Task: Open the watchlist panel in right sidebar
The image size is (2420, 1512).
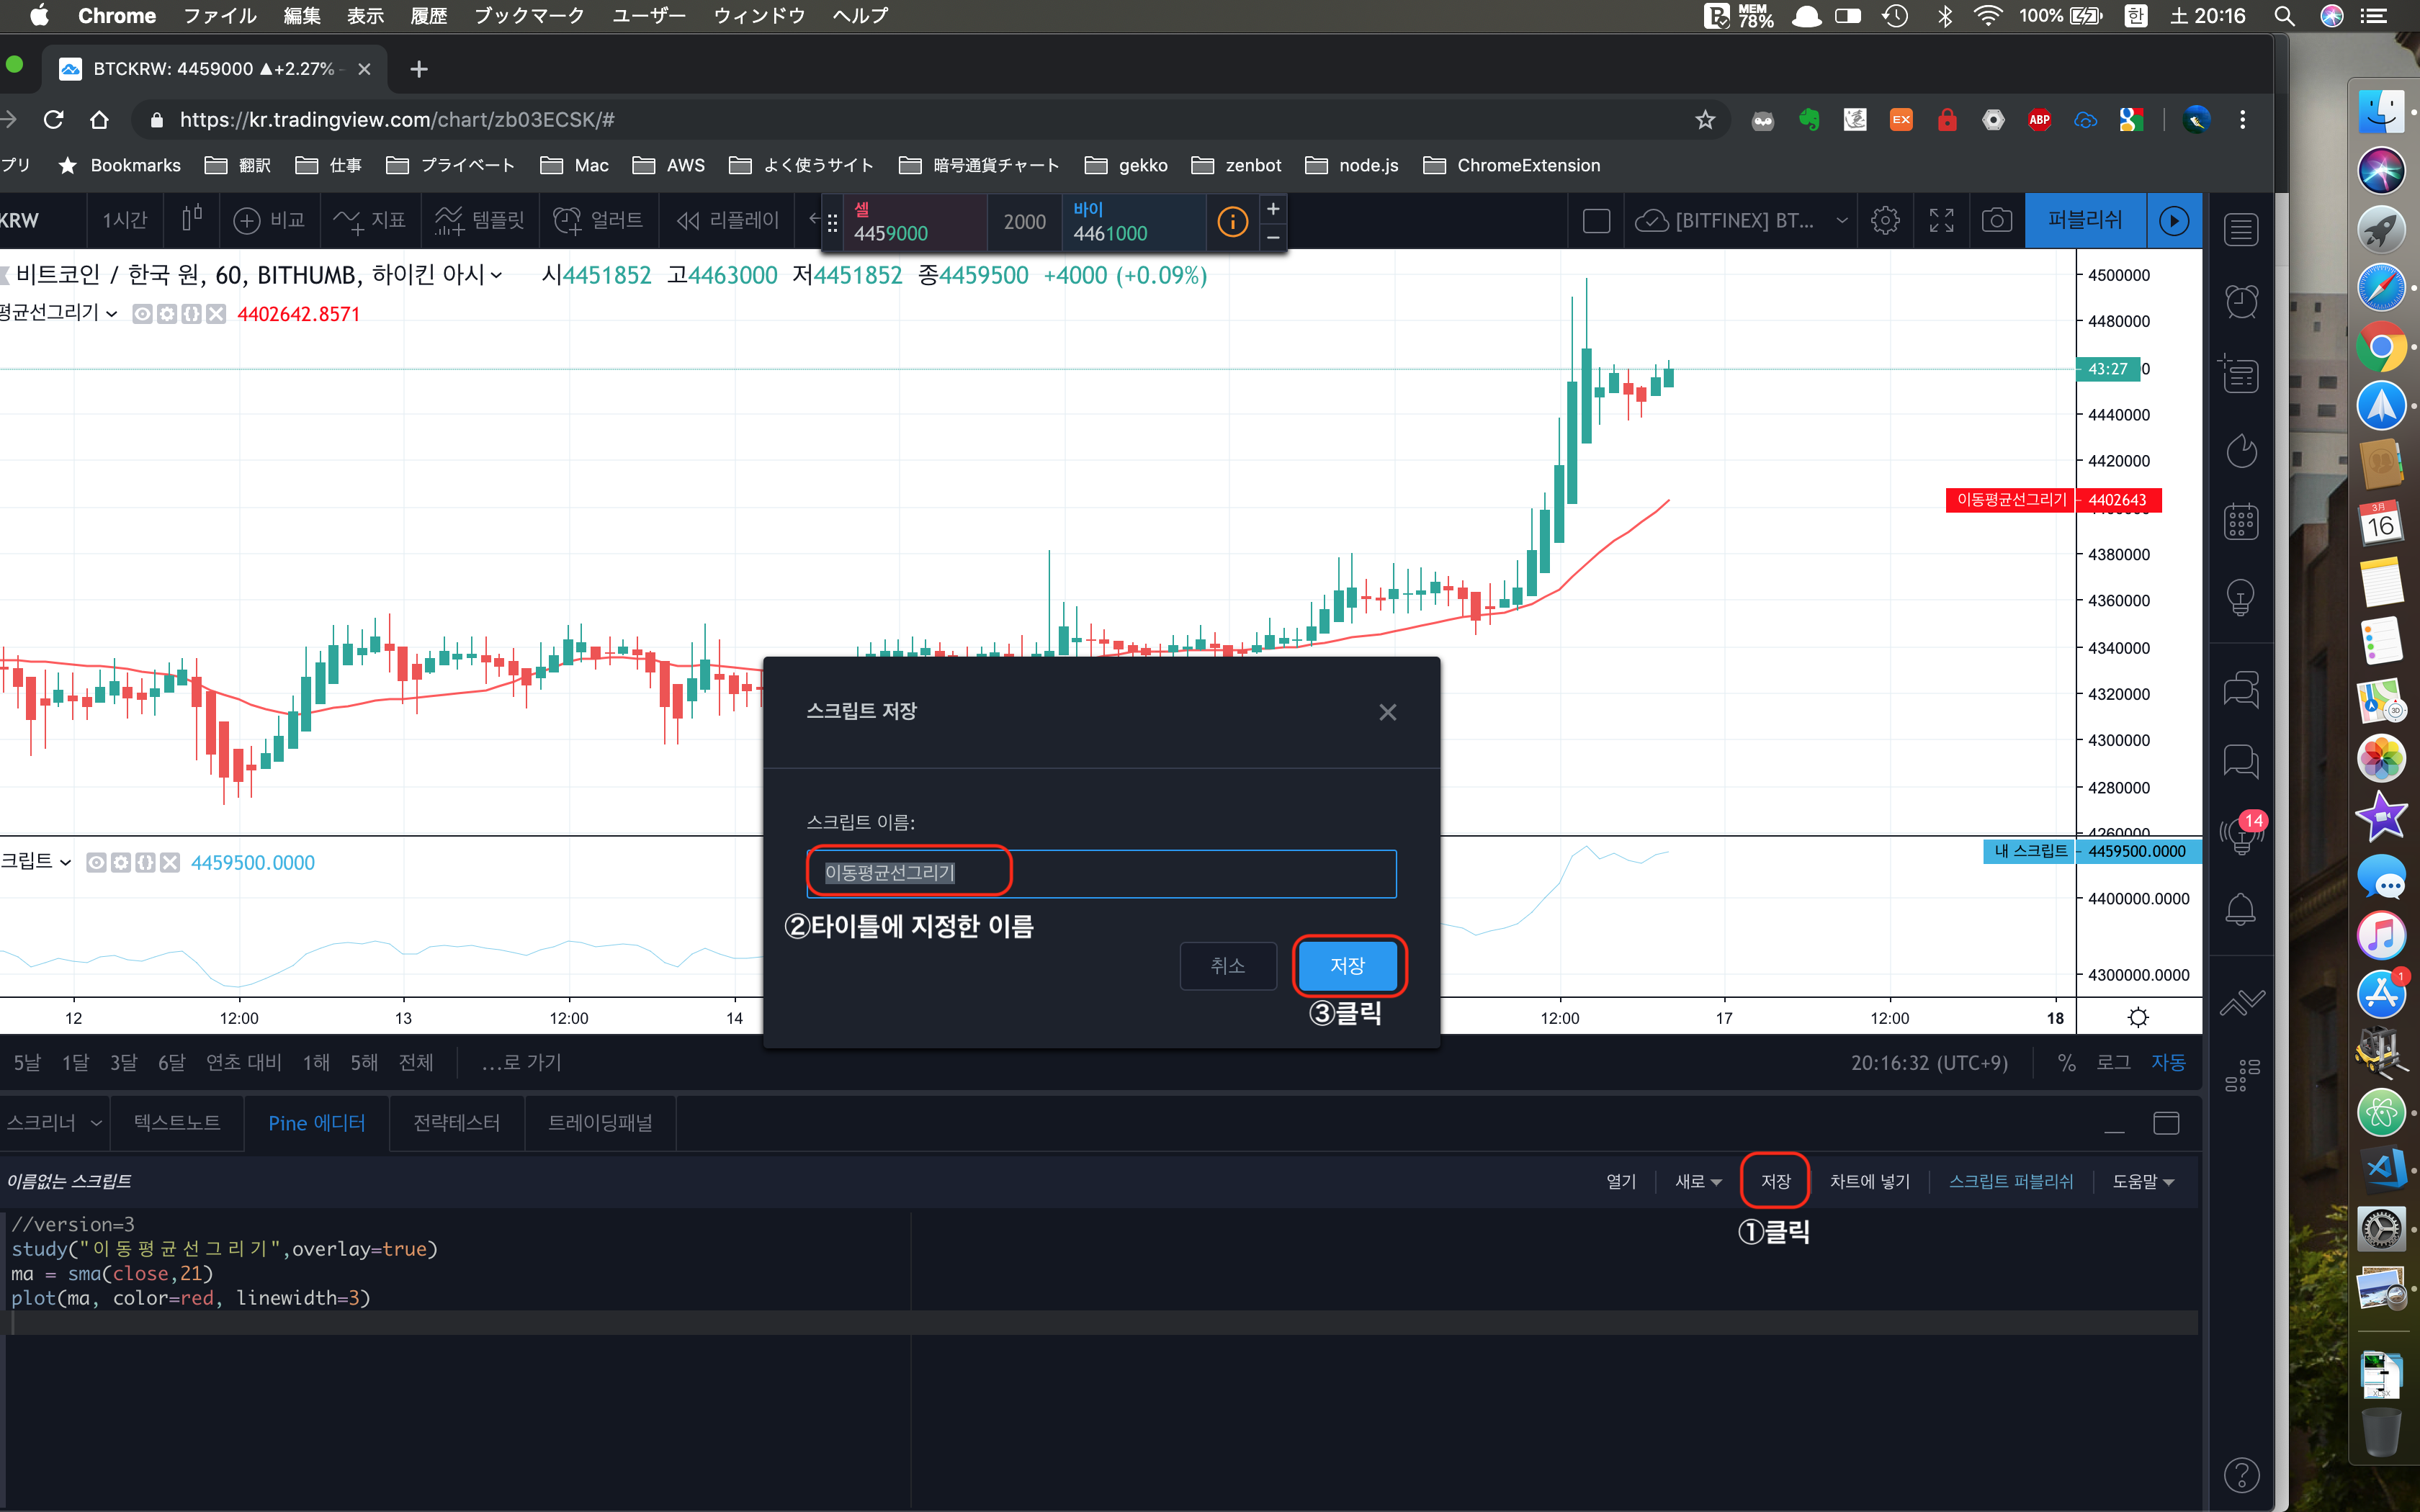Action: (x=2241, y=230)
